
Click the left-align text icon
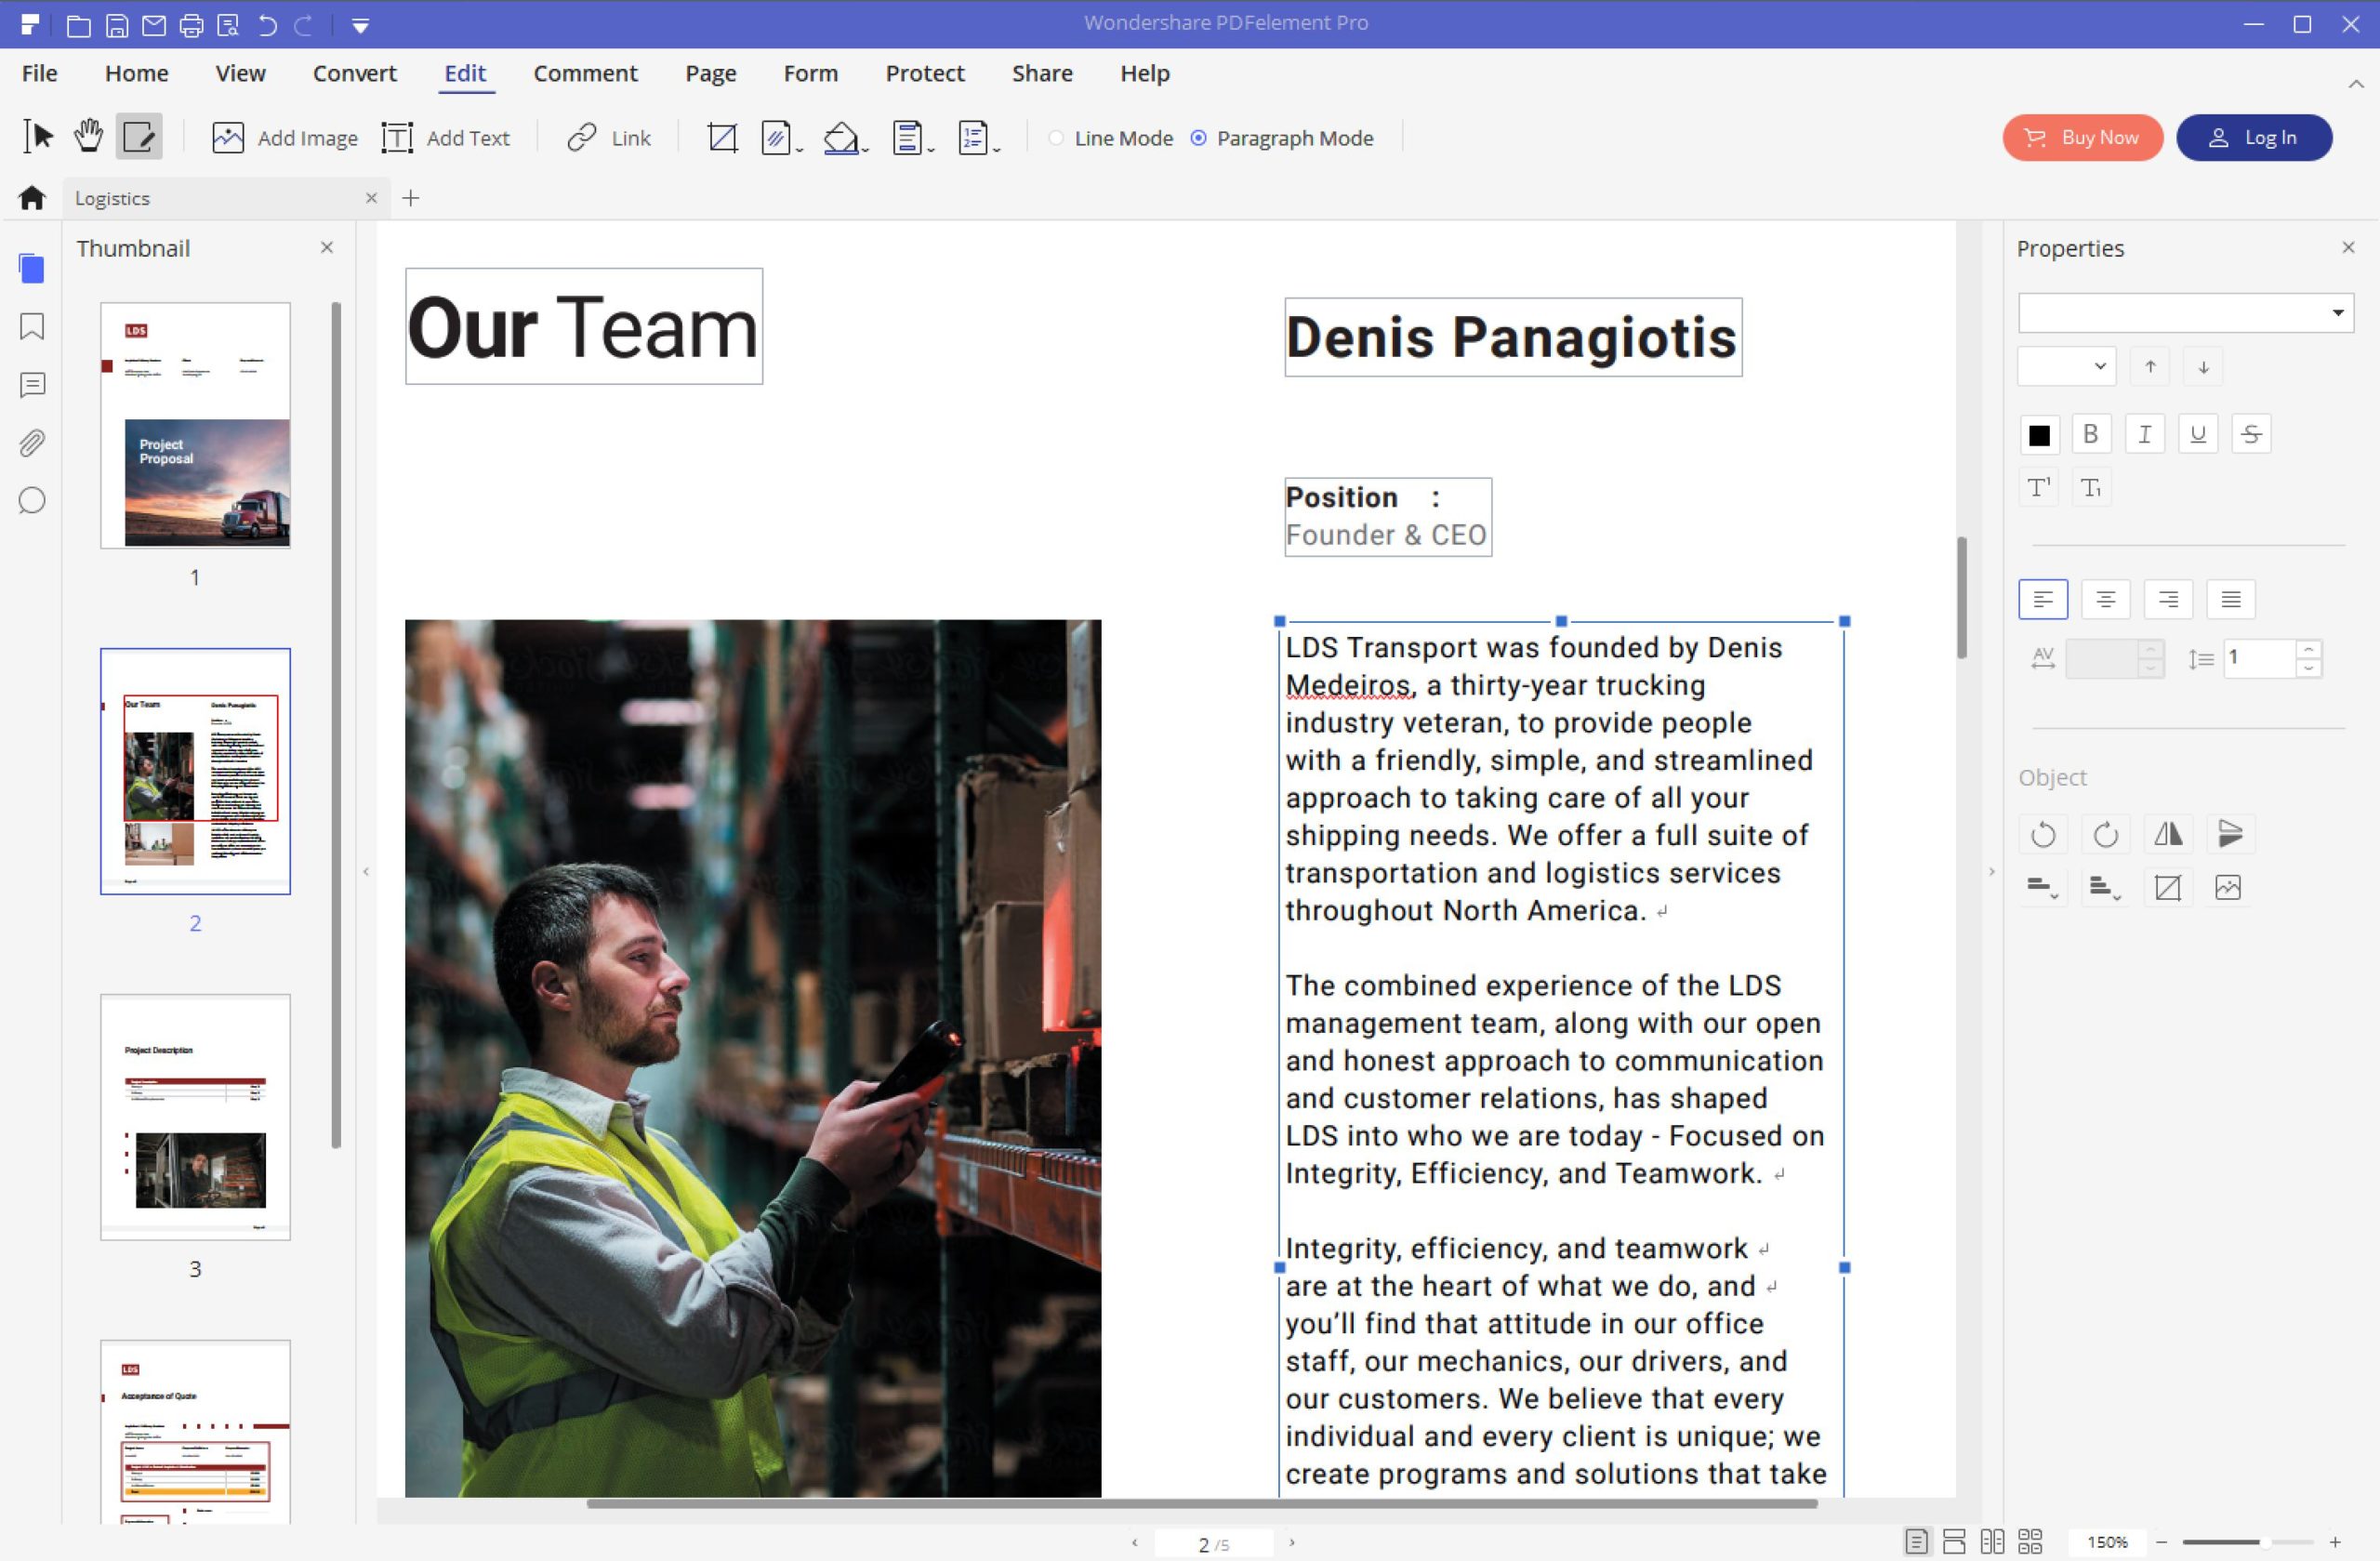(x=2042, y=598)
